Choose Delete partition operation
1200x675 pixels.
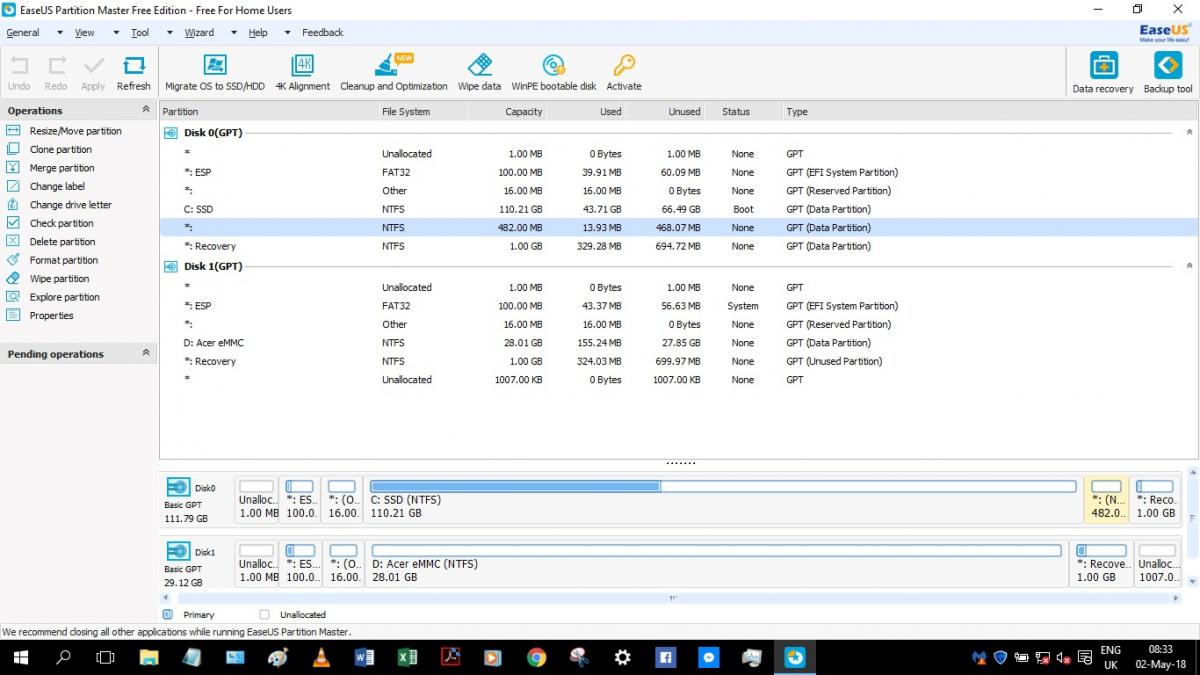[62, 242]
